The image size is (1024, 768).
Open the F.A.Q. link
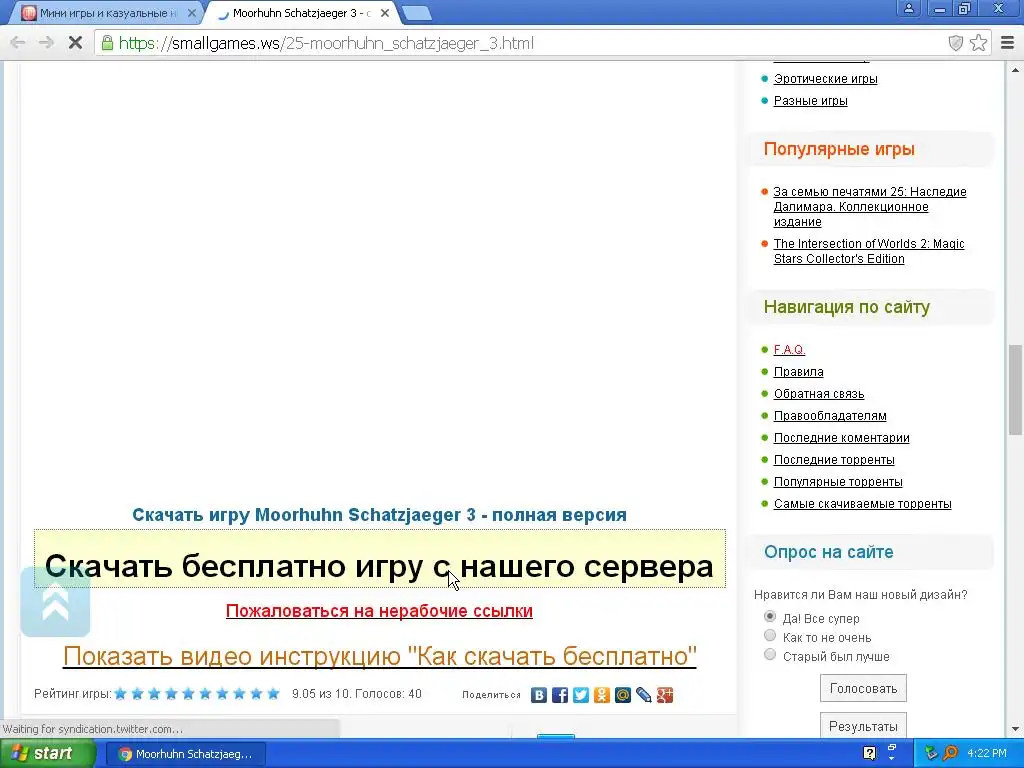[x=789, y=349]
